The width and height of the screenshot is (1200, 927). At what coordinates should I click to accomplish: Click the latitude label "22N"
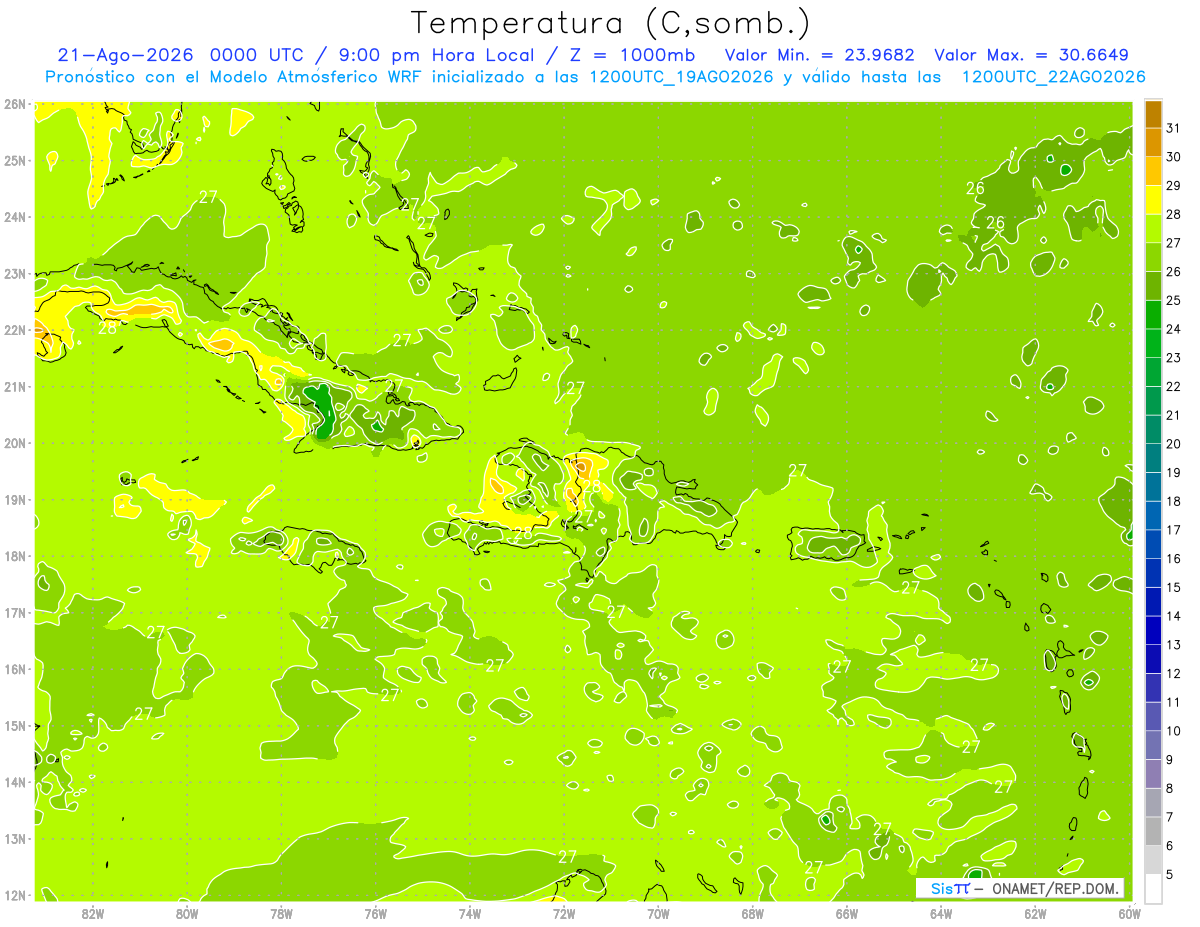(16, 330)
